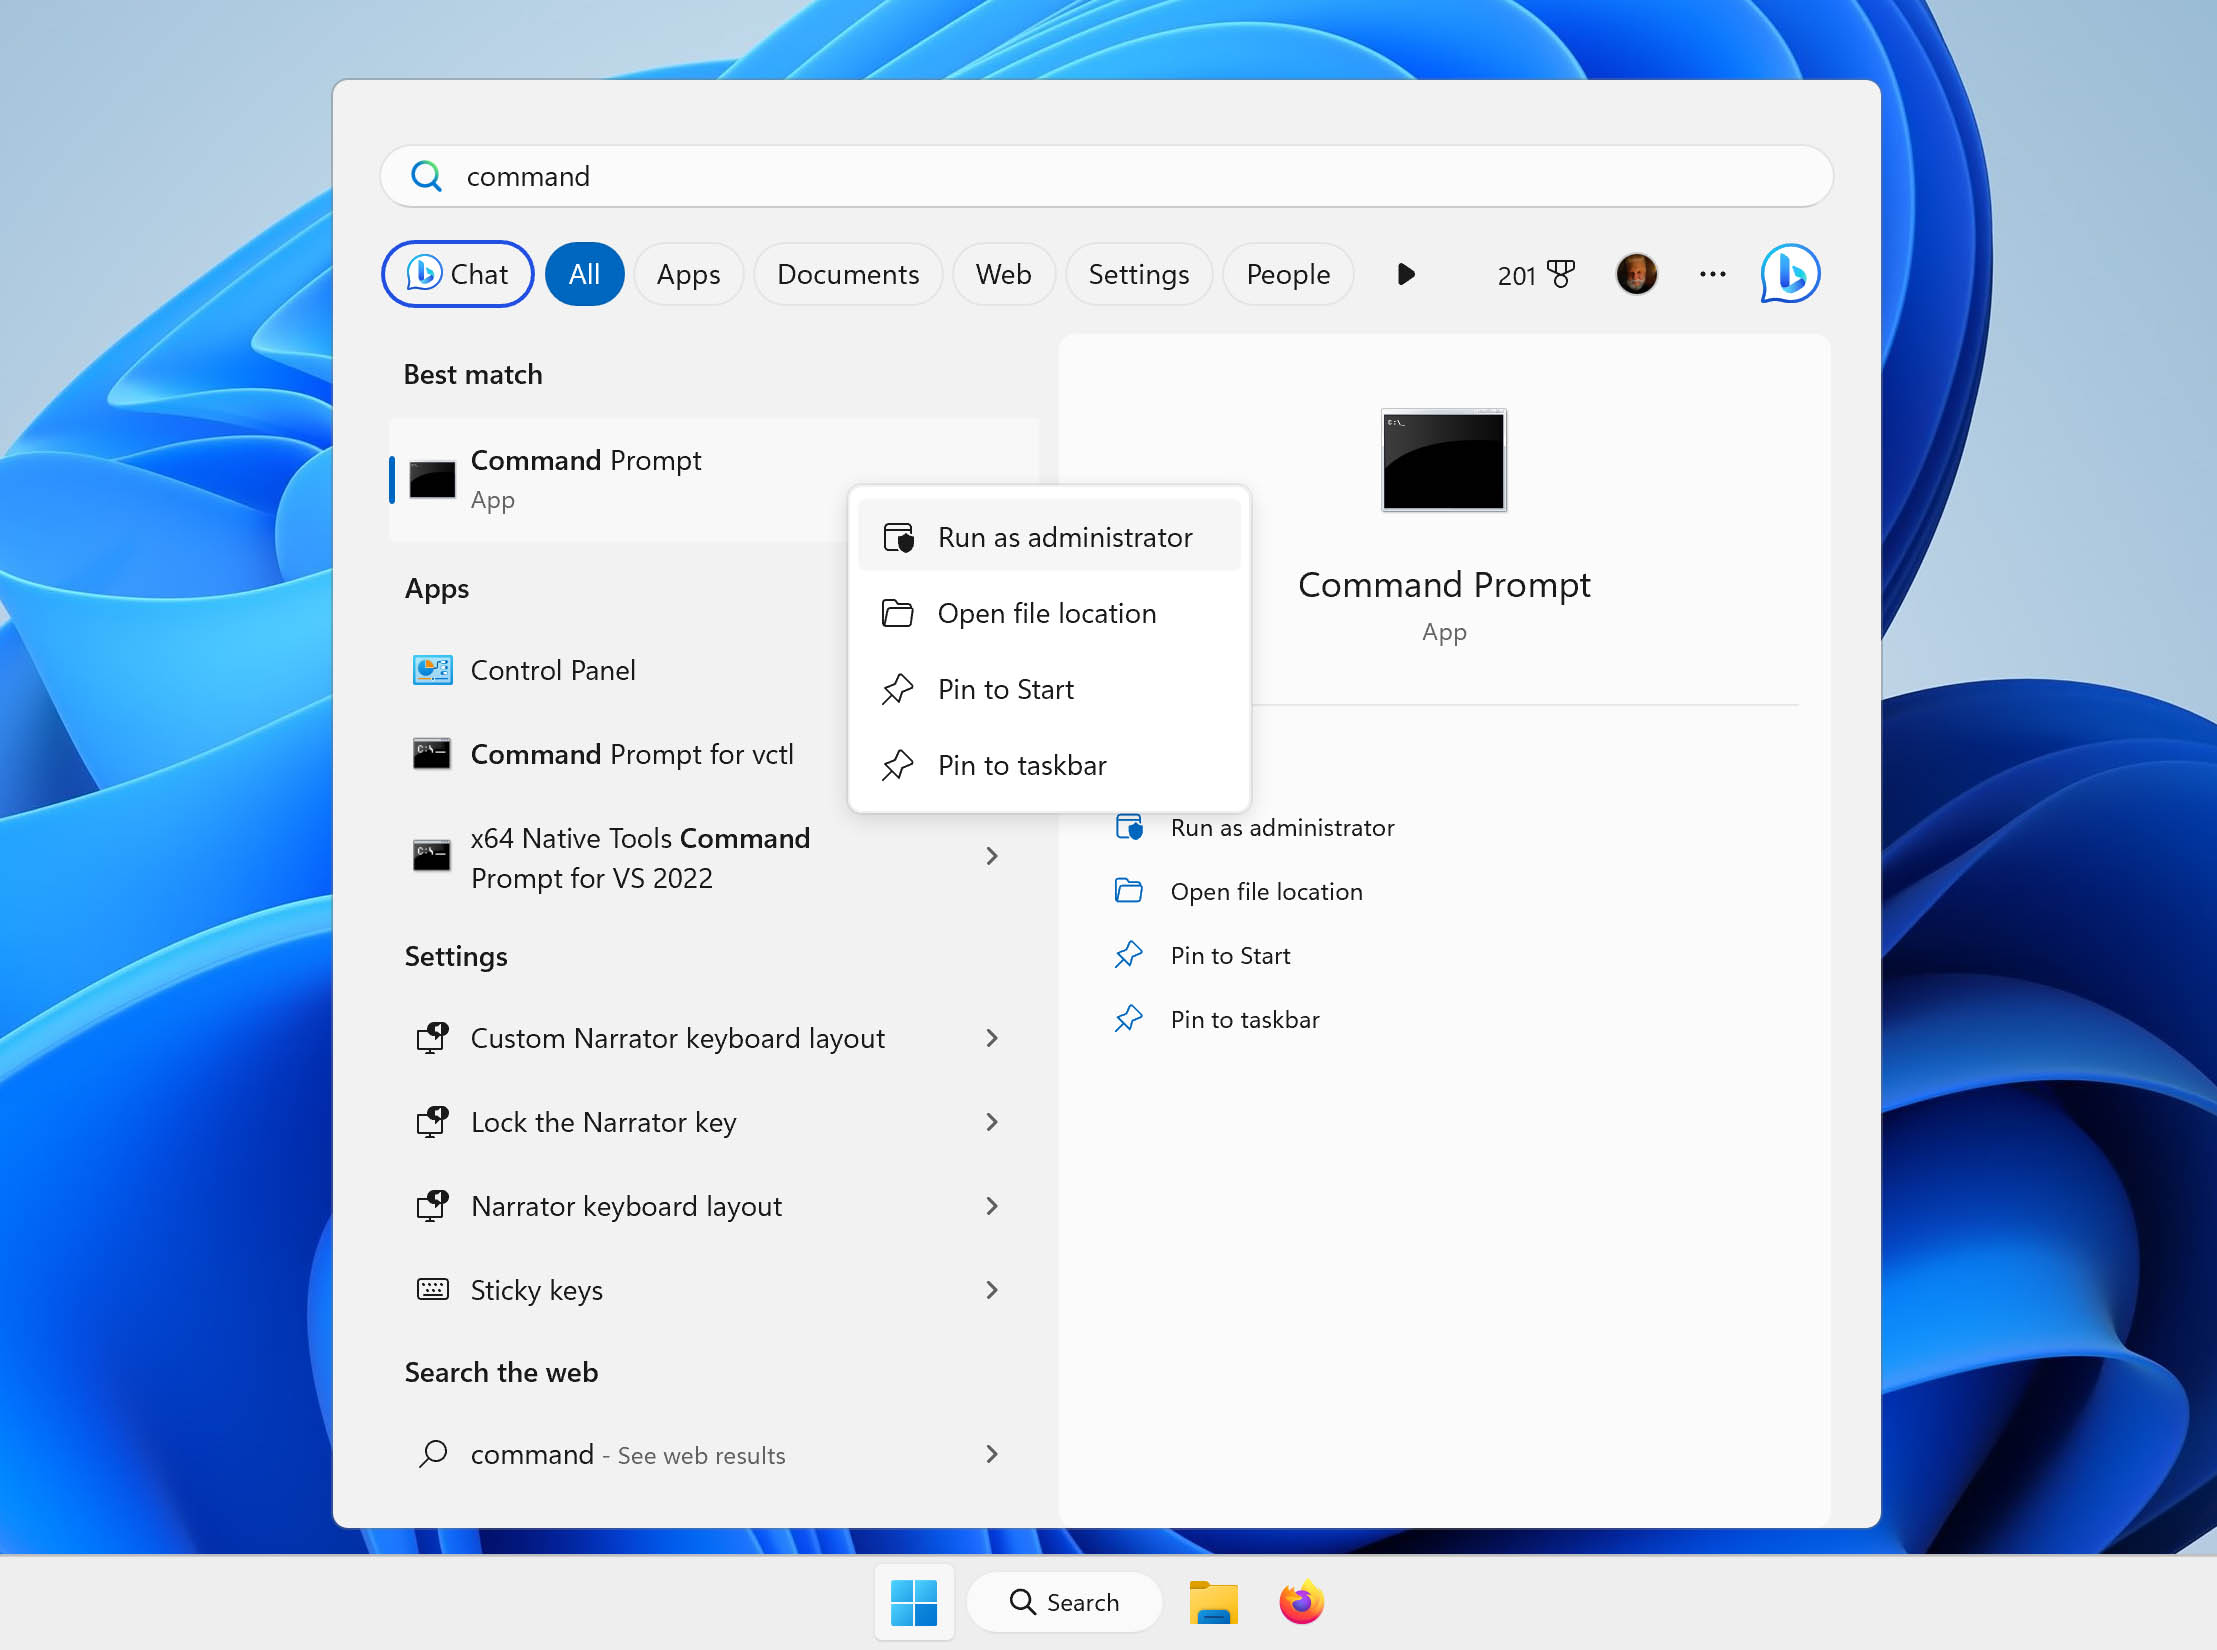This screenshot has width=2217, height=1650.
Task: Choose Run as administrator in context menu
Action: tap(1049, 537)
